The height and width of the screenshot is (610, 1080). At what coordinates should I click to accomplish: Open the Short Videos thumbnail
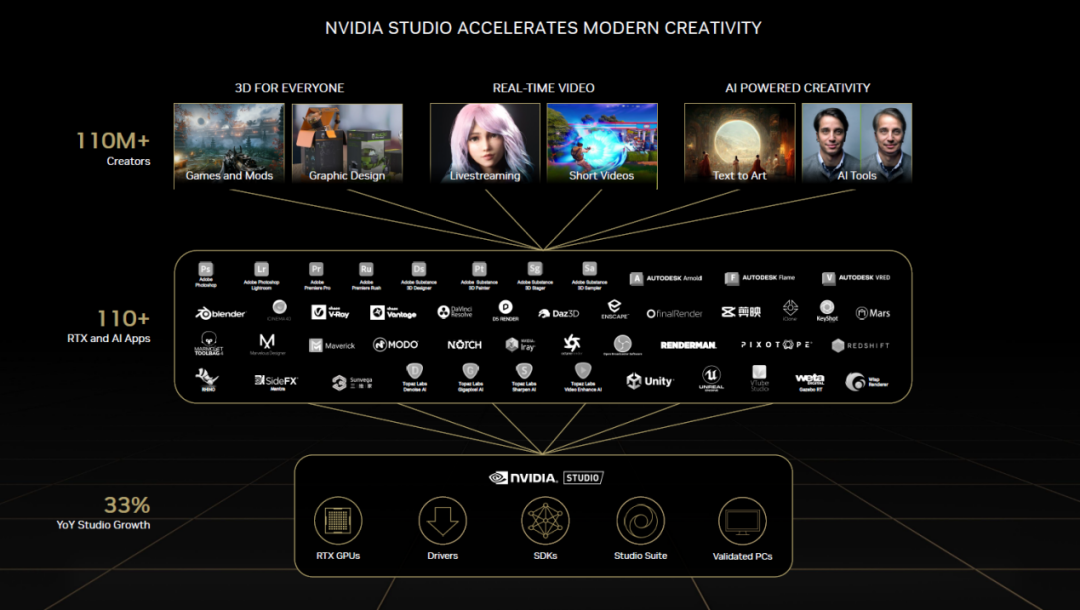click(602, 143)
